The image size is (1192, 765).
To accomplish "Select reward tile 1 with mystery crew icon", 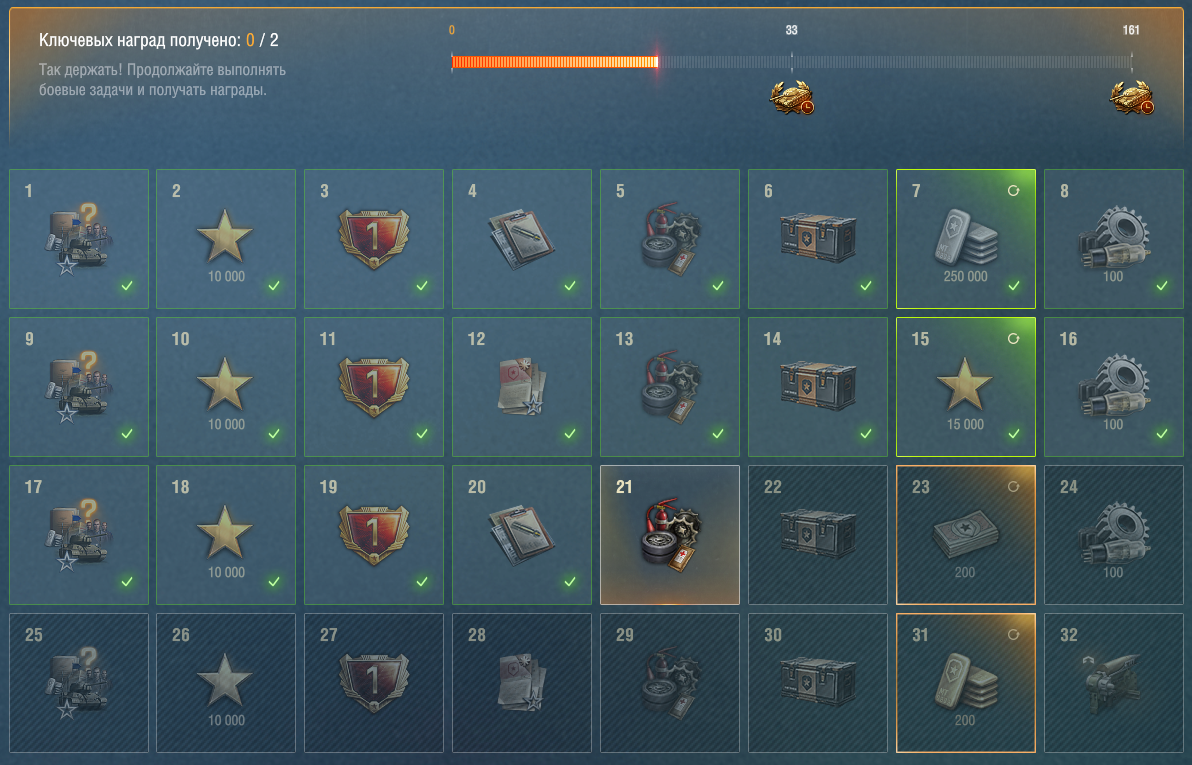I will 79,239.
